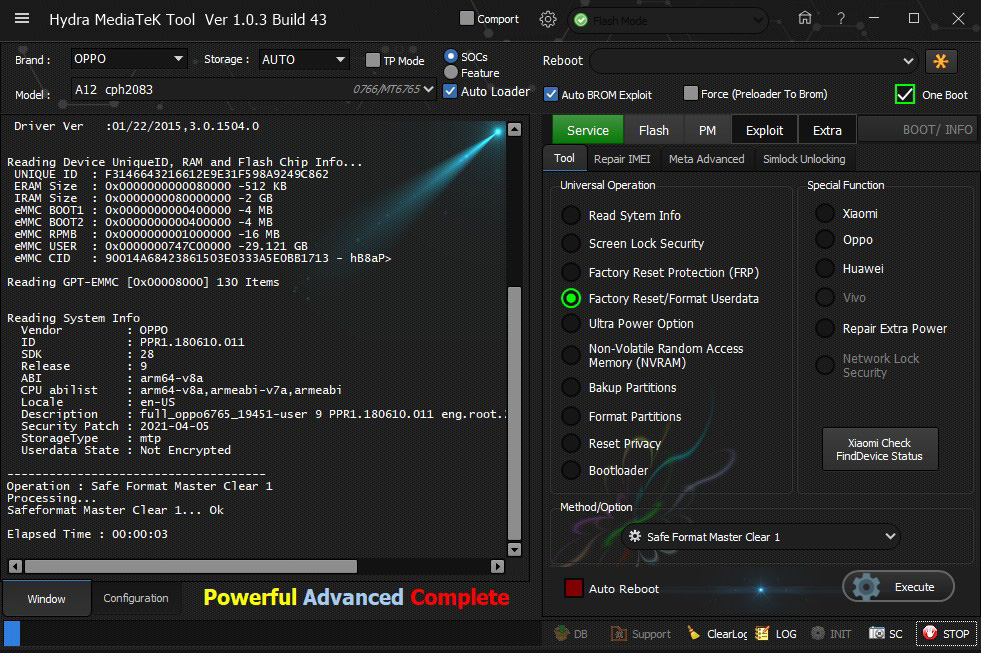Enable the Comport checkbox
Image resolution: width=981 pixels, height=653 pixels.
467,18
